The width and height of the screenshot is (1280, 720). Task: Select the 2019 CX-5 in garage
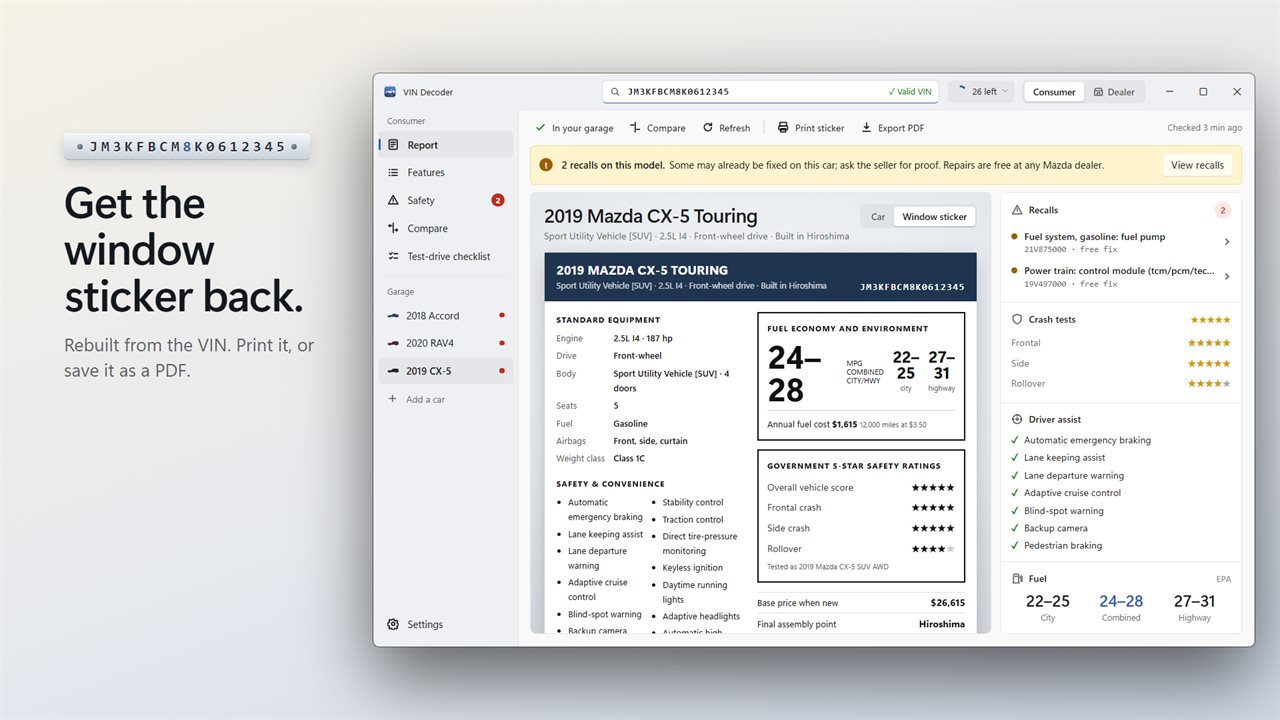click(x=446, y=371)
